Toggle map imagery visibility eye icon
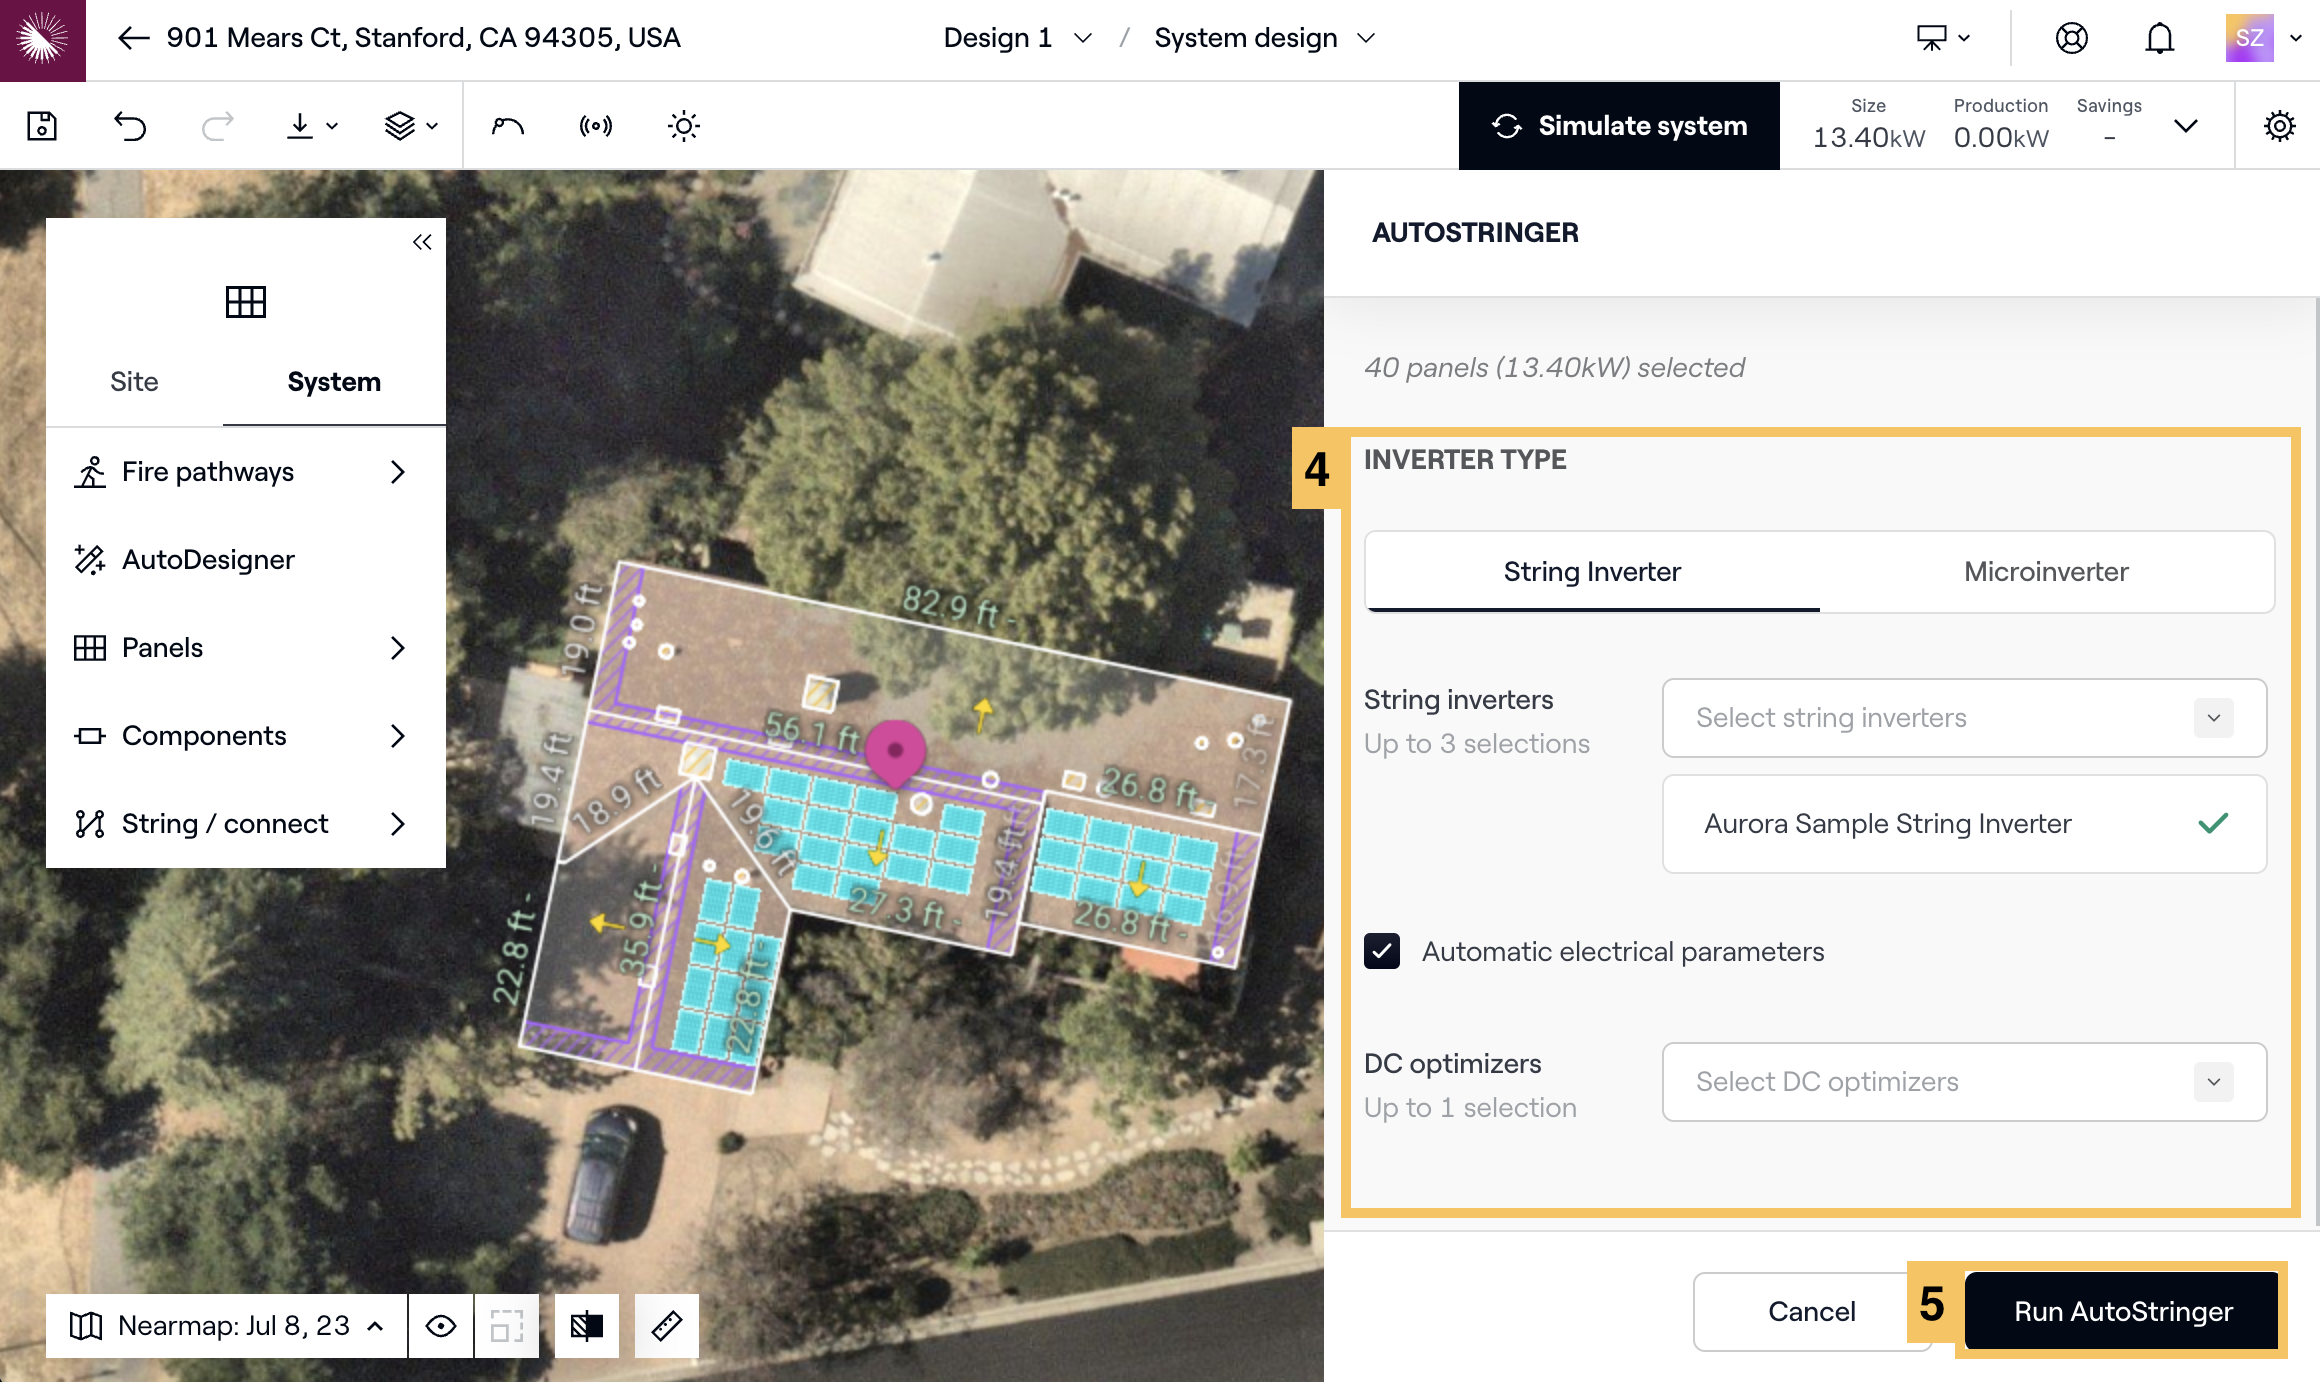 click(x=441, y=1326)
